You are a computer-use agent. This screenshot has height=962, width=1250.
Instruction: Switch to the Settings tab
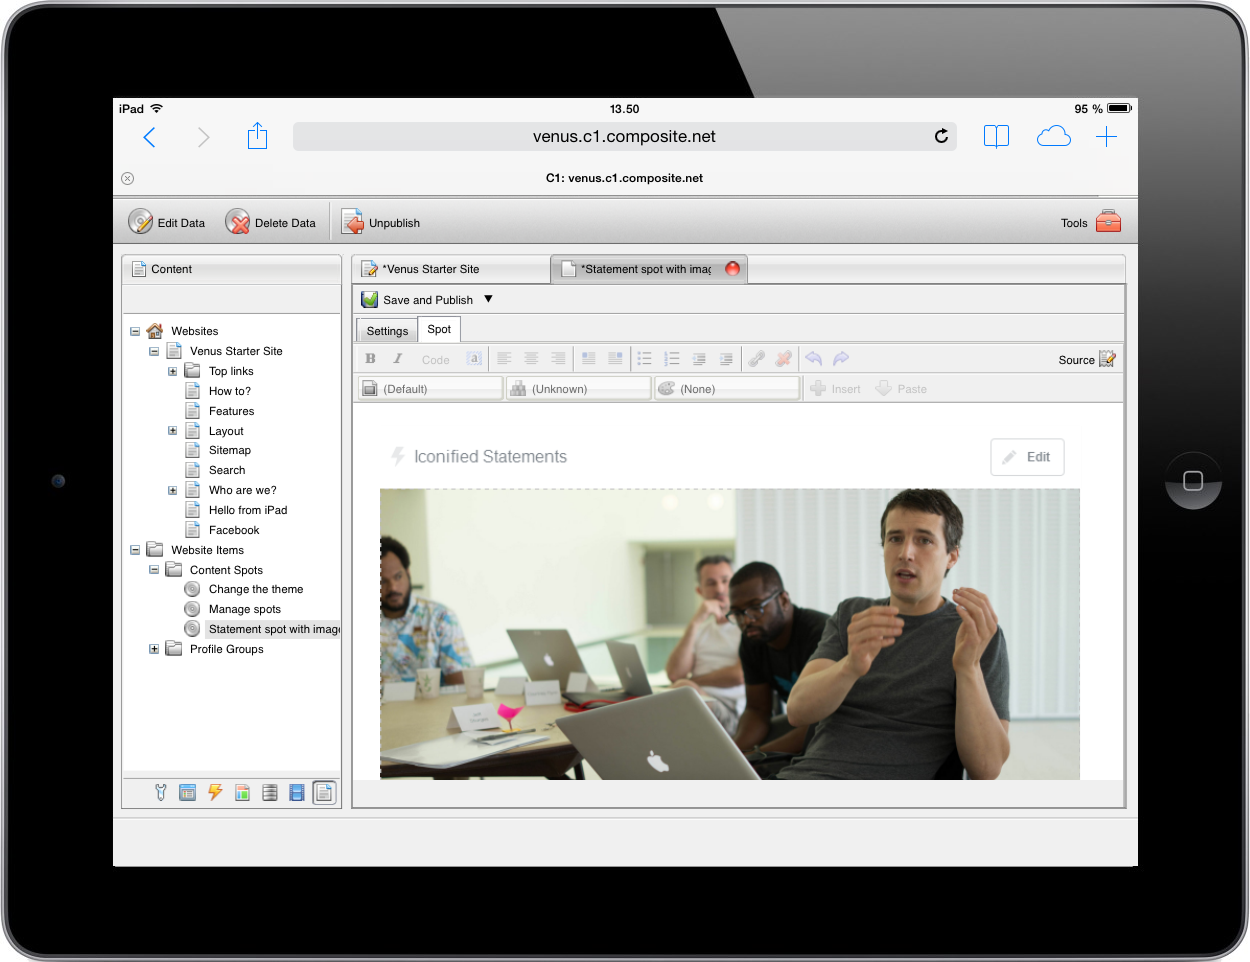tap(386, 329)
